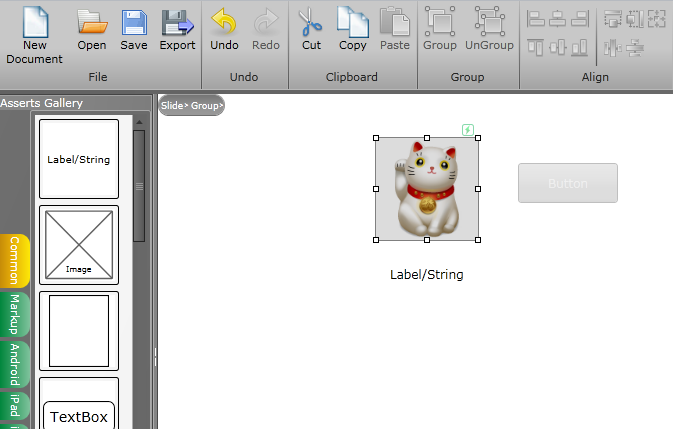Align objects to the bottom edge
Image resolution: width=673 pixels, height=429 pixels.
[579, 47]
